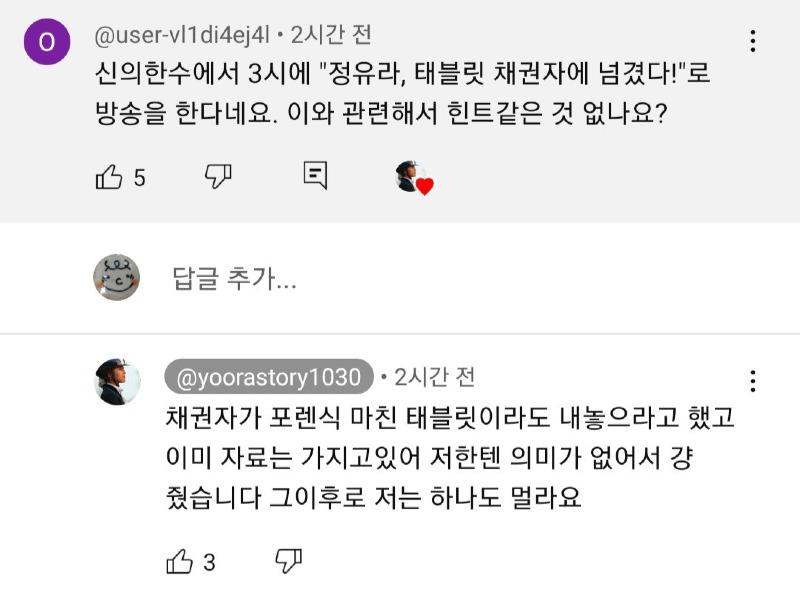
Task: Like the reply from @yoorastory1030
Action: click(180, 561)
